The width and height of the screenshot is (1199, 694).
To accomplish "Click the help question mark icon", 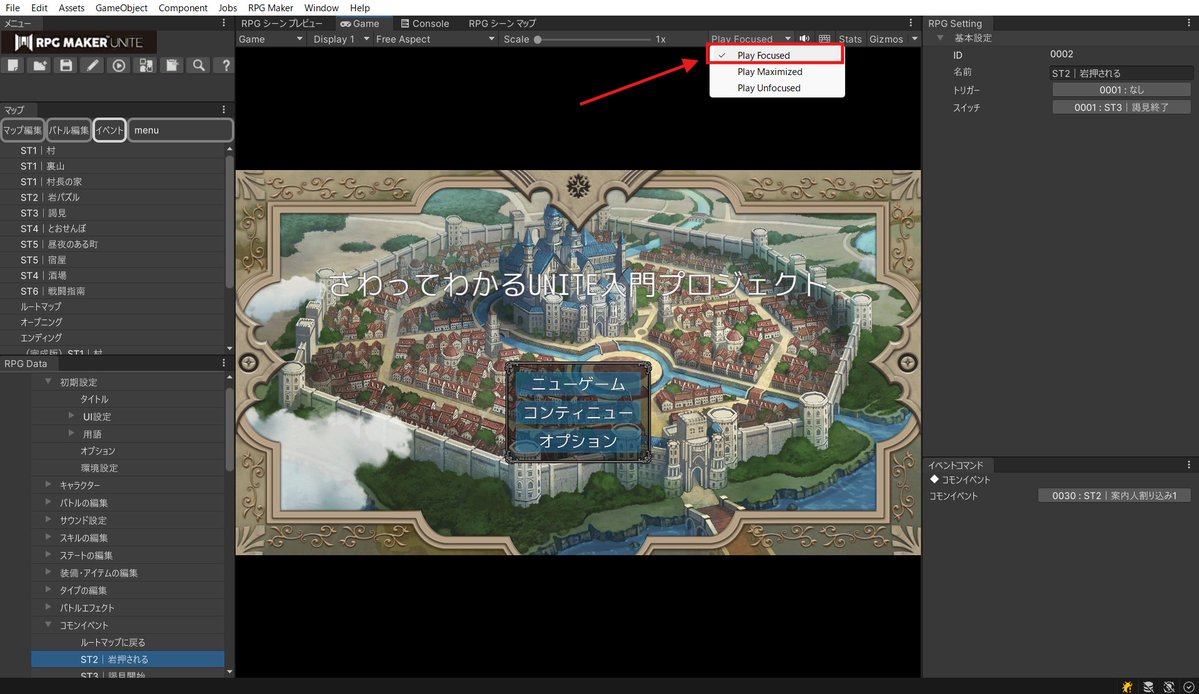I will pyautogui.click(x=226, y=65).
